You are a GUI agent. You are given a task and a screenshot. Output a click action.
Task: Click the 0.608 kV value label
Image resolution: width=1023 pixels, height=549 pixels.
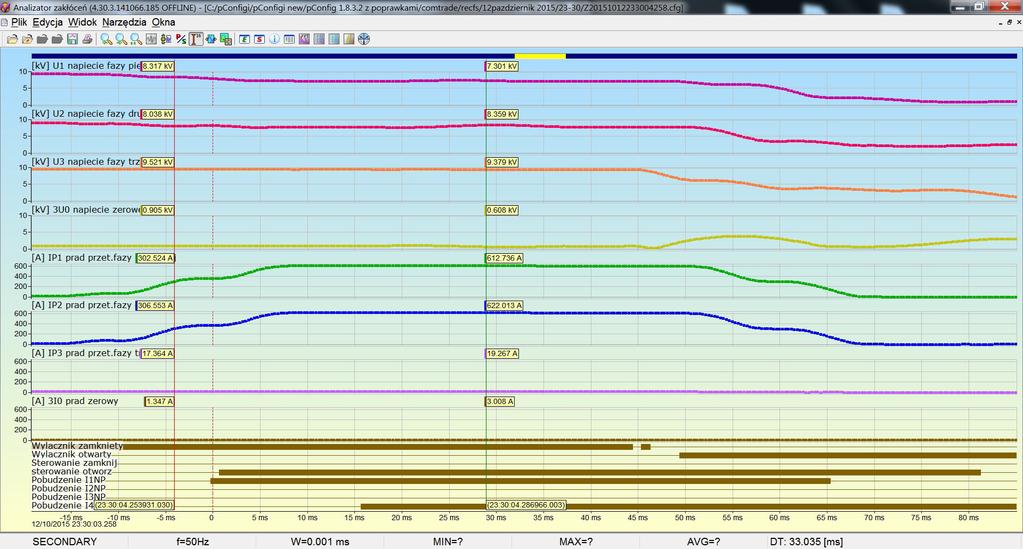pyautogui.click(x=502, y=210)
